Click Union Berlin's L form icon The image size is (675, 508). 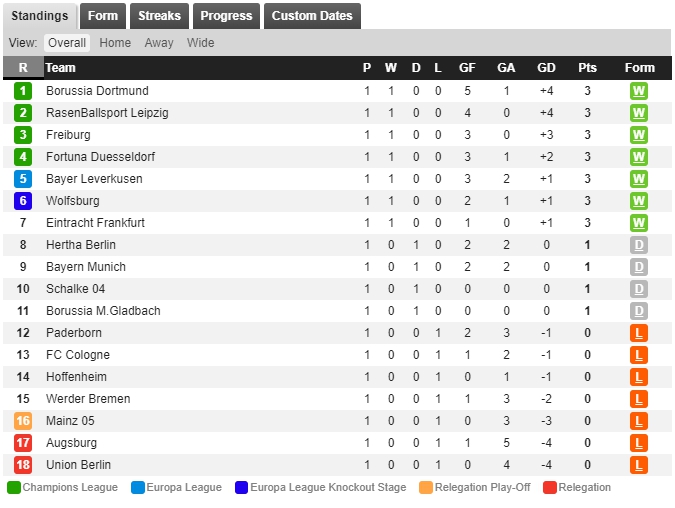coord(639,465)
